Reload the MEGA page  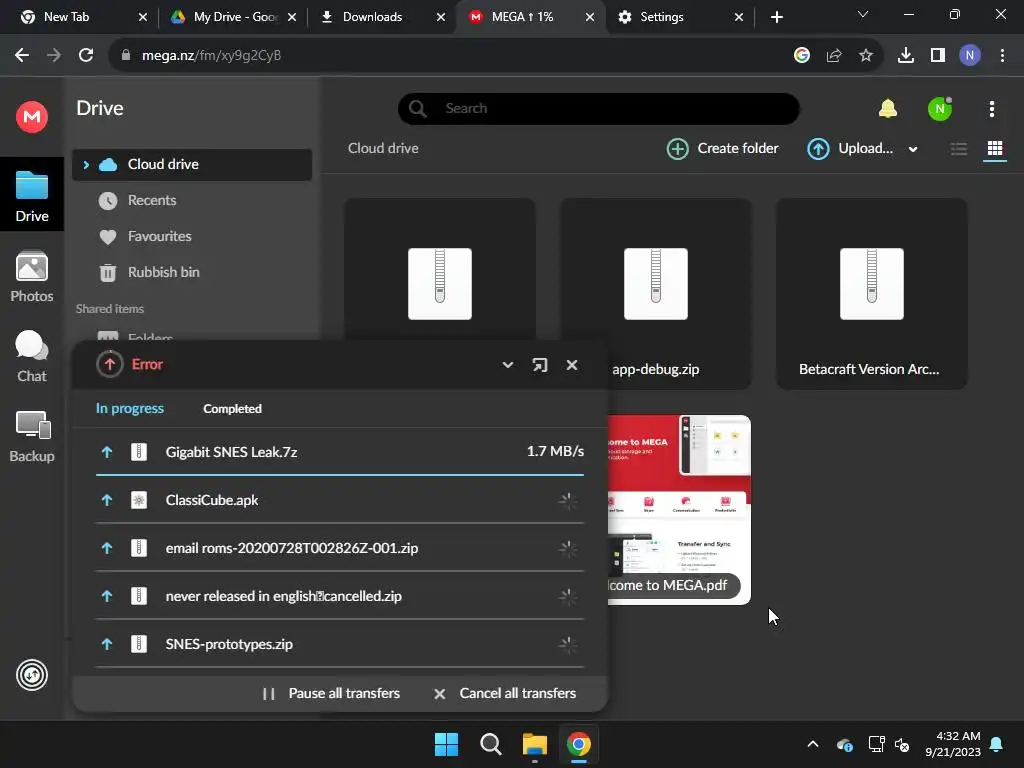pyautogui.click(x=86, y=56)
